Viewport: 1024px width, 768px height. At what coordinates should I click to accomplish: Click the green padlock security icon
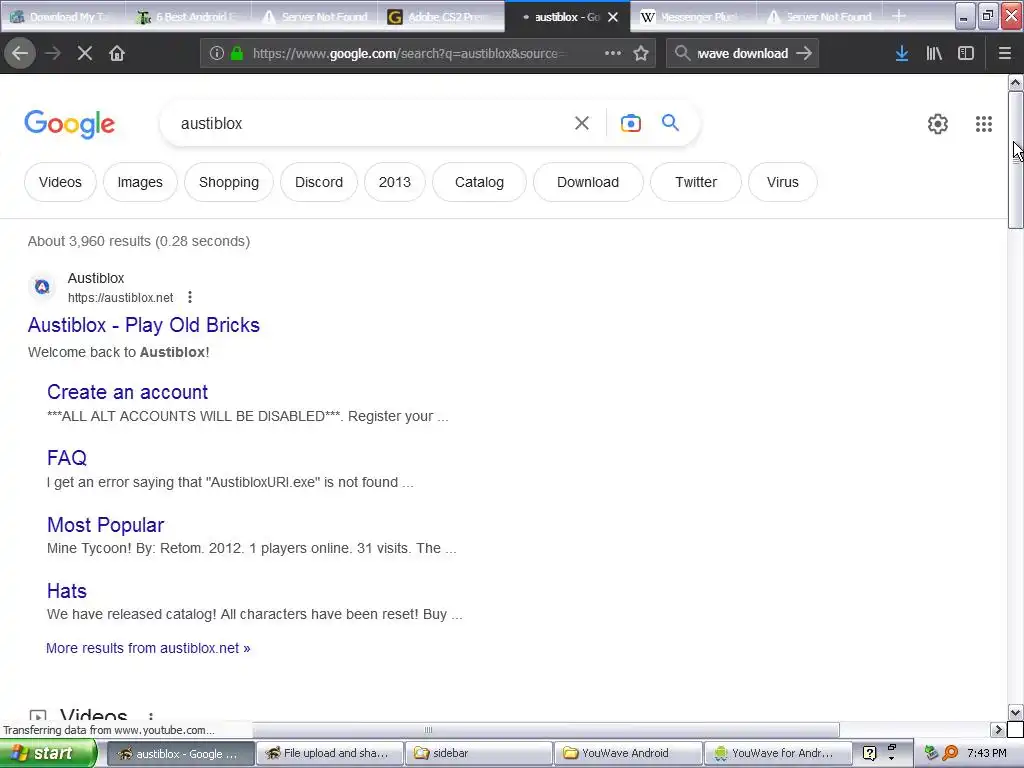237,53
